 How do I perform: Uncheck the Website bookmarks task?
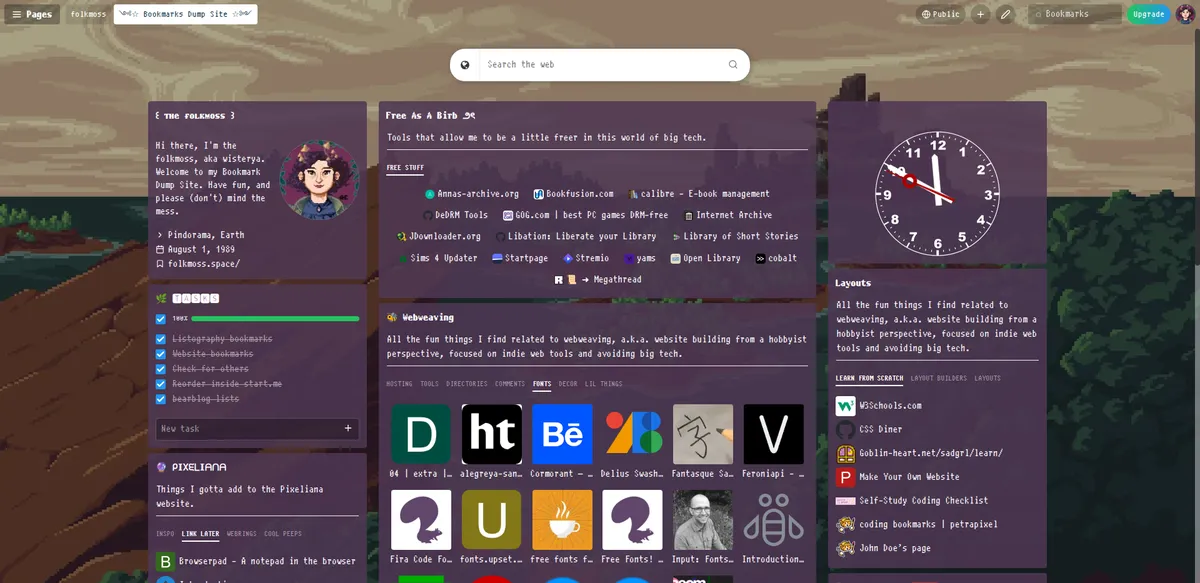pos(161,354)
